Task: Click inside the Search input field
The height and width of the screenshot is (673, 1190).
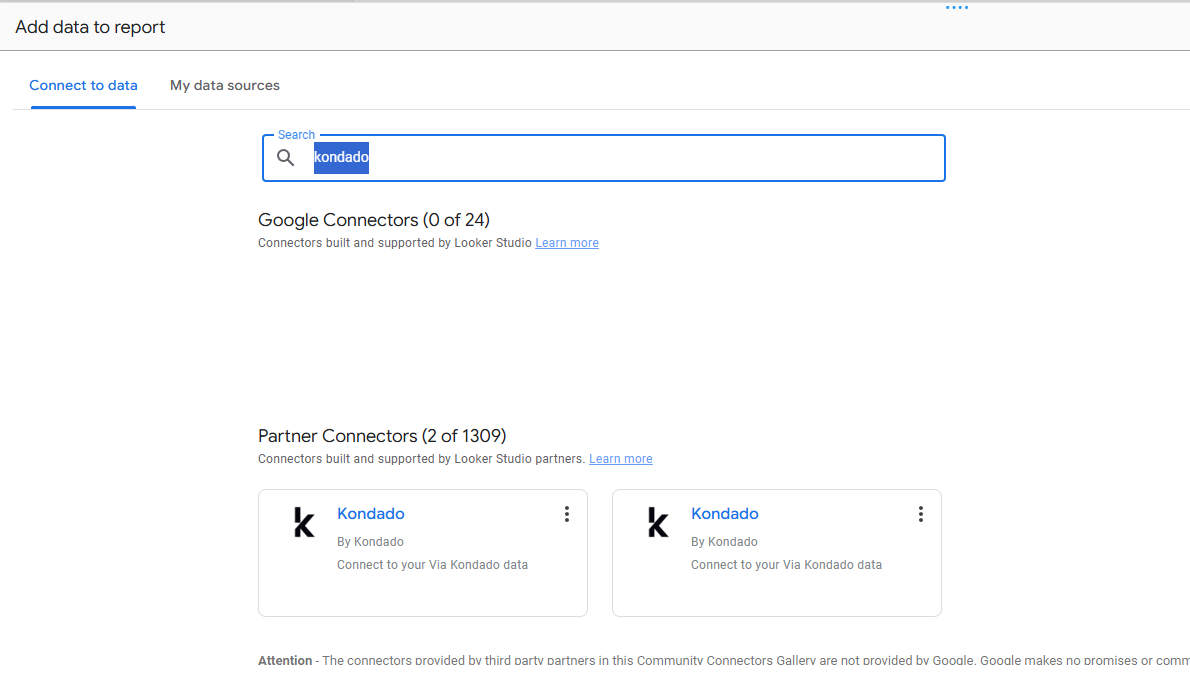Action: (x=600, y=157)
